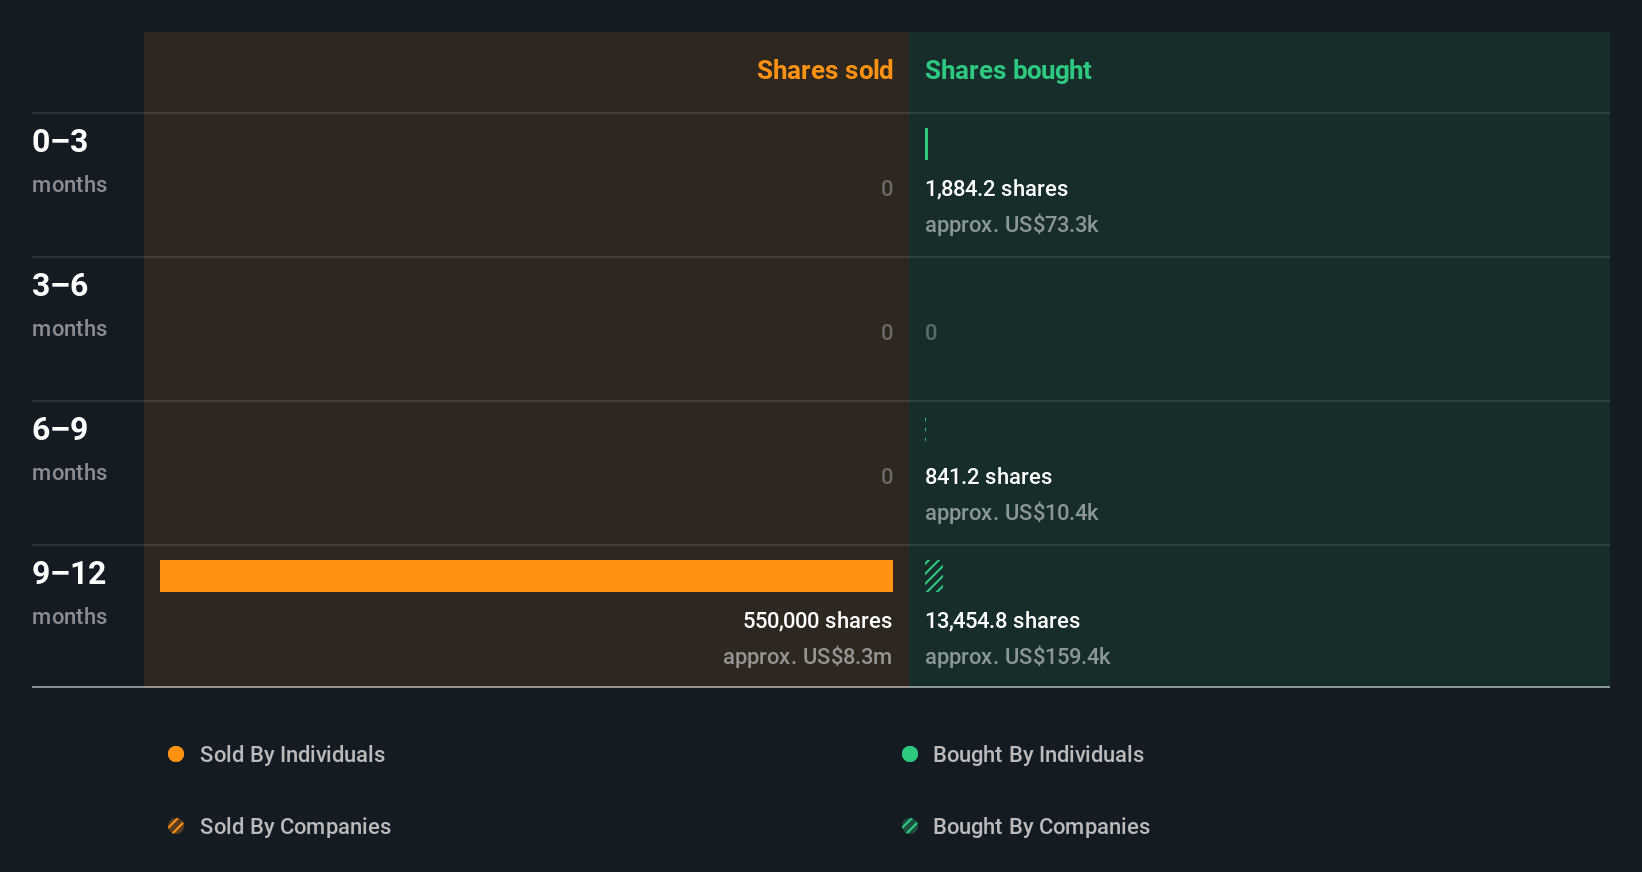Click the 0 bought value in 3–6 months row
Image resolution: width=1642 pixels, height=872 pixels.
point(931,332)
